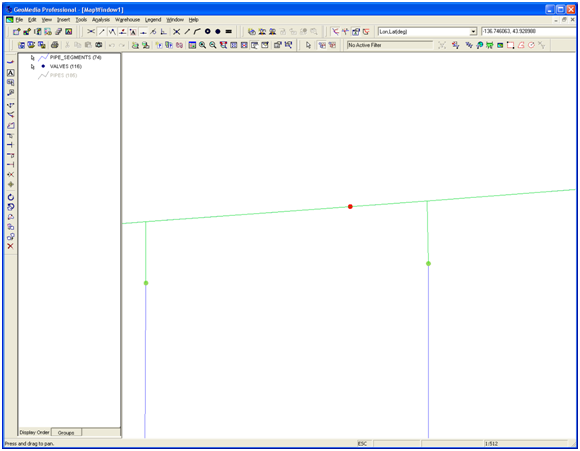Select the Display Order tab
580x451 pixels.
coord(34,432)
